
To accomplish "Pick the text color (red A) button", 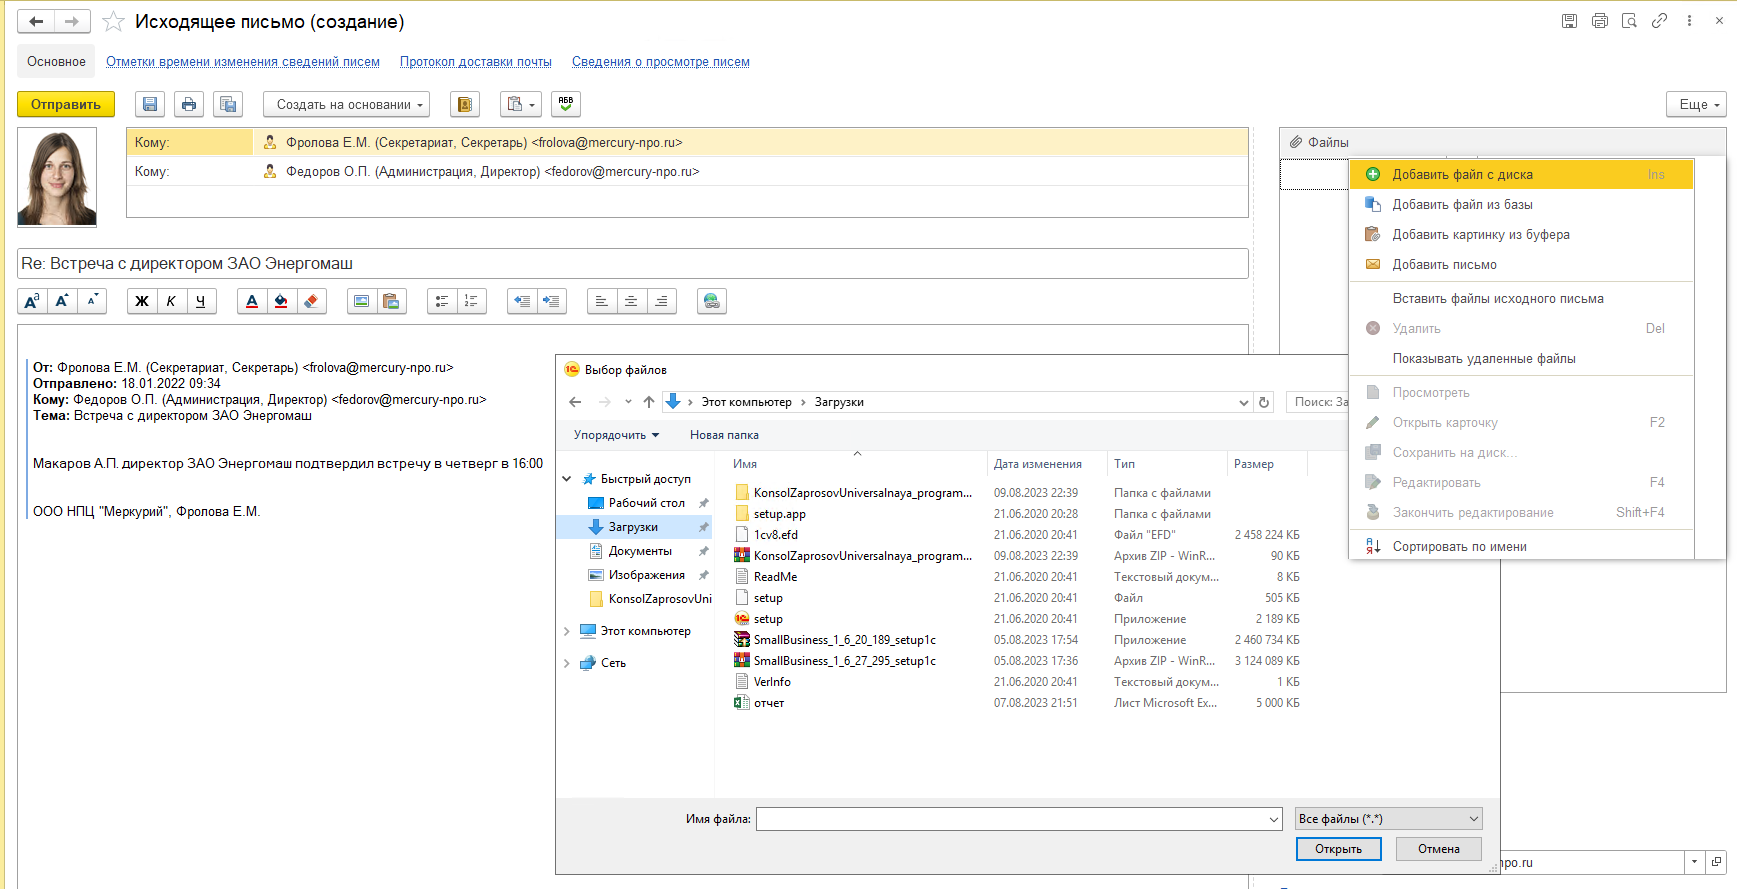I will tap(252, 301).
